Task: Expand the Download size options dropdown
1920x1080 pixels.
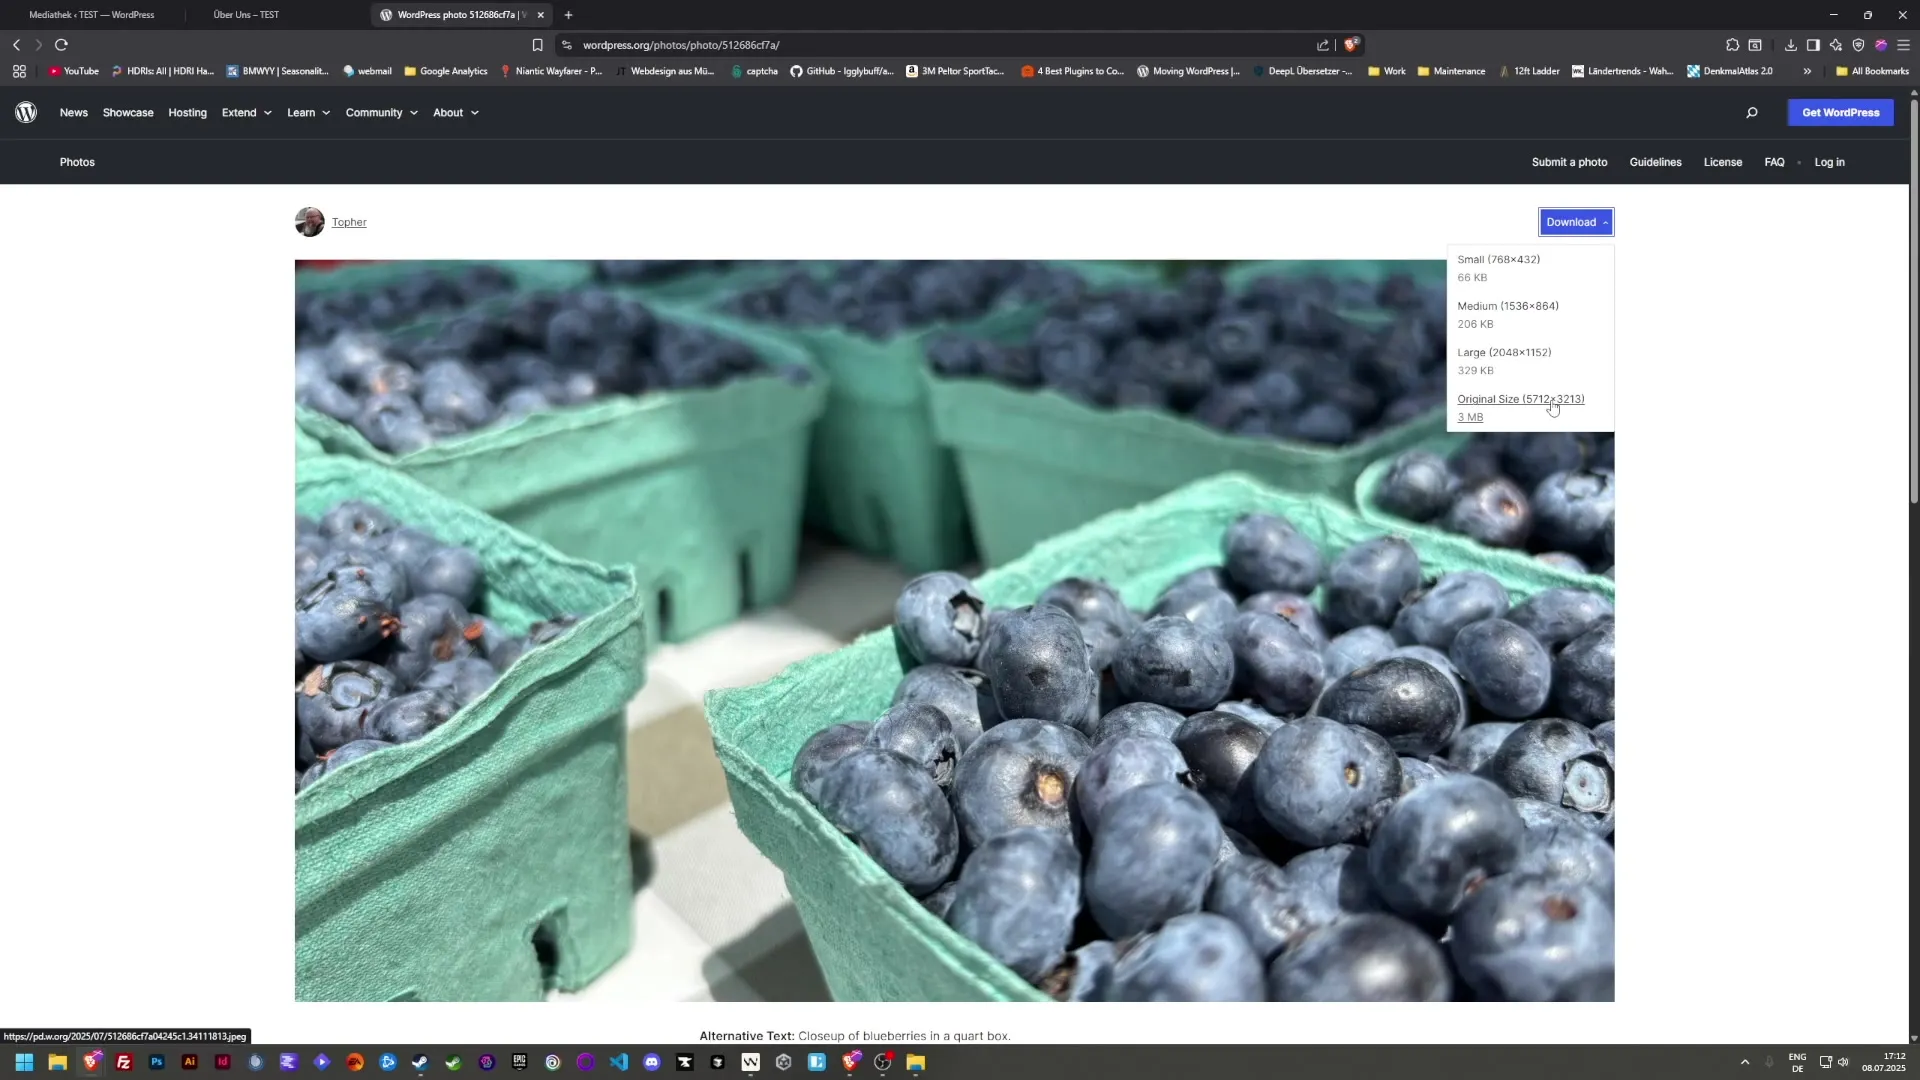Action: (1605, 221)
